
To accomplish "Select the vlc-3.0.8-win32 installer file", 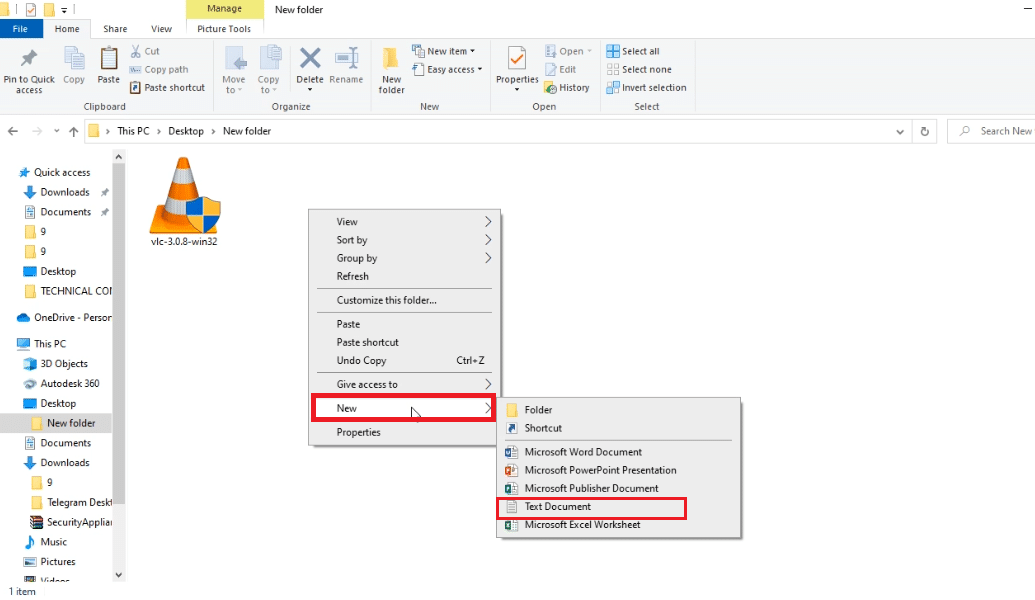I will click(x=184, y=201).
